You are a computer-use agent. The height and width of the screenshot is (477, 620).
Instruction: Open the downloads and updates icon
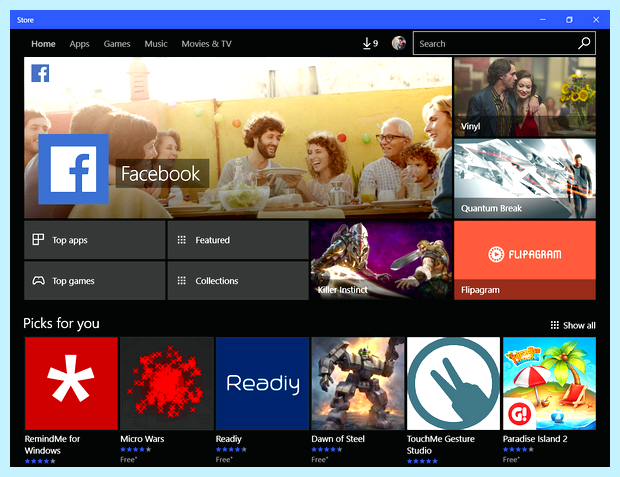click(x=370, y=44)
